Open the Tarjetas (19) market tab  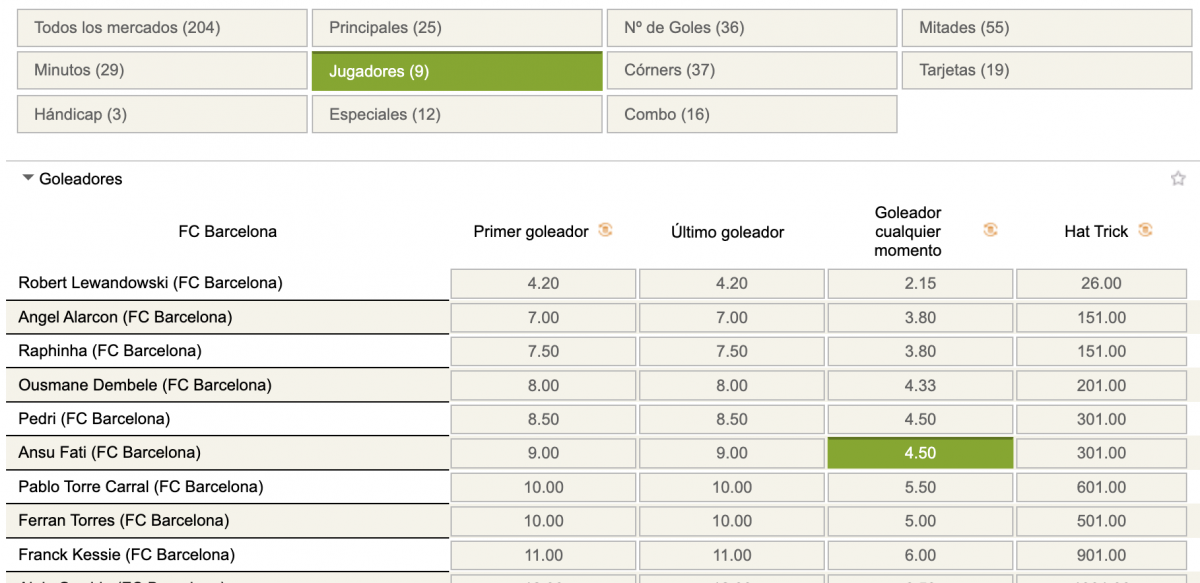(x=1047, y=71)
